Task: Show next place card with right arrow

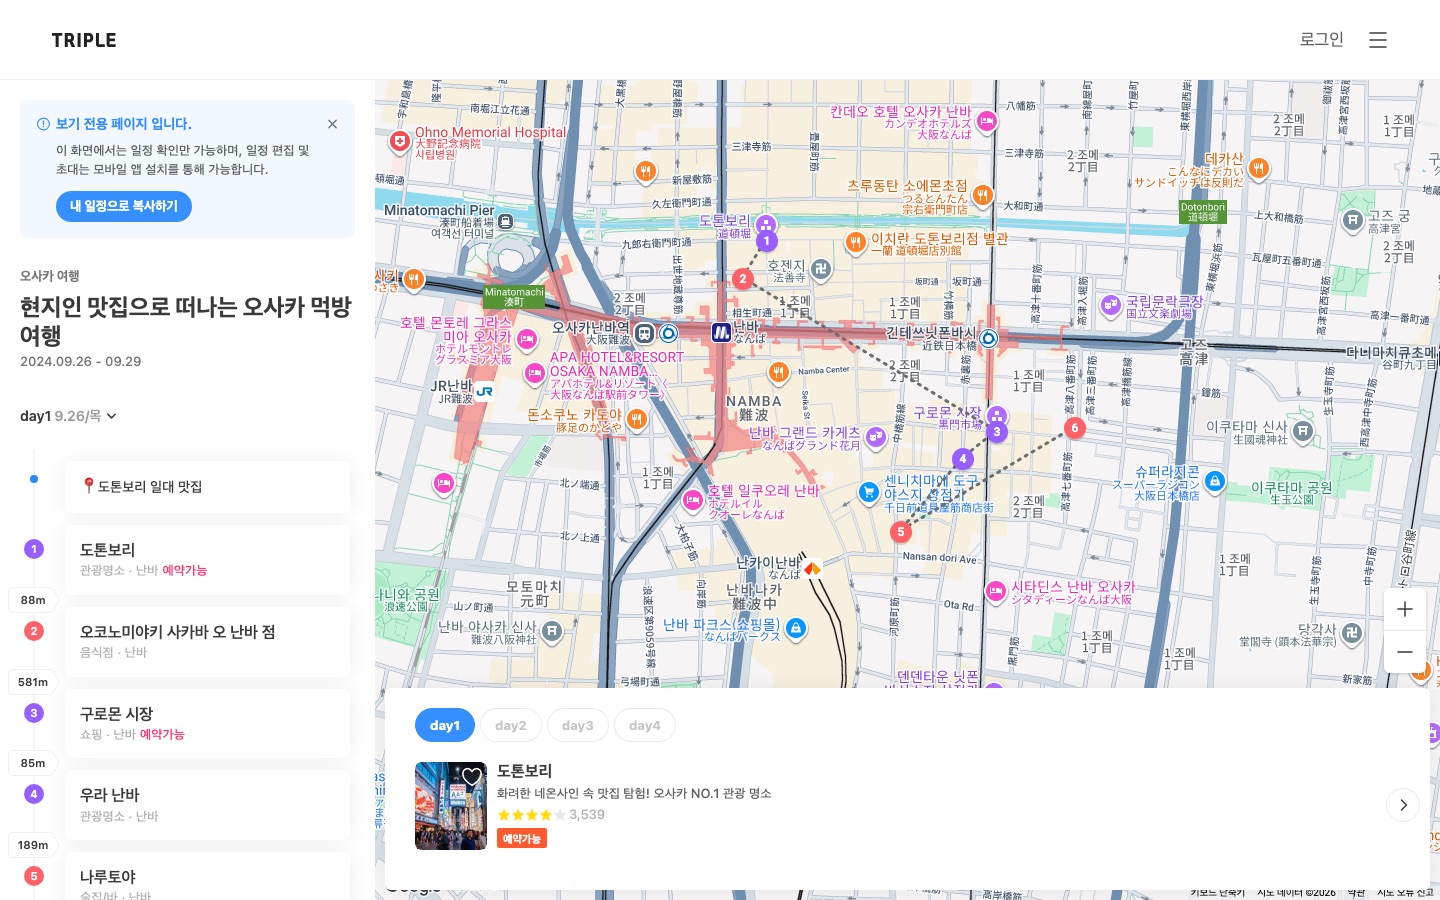Action: [x=1403, y=805]
